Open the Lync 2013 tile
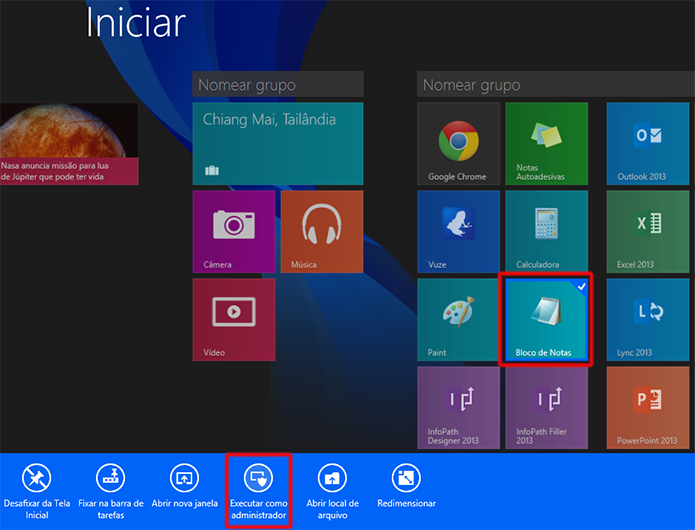Screen dimensions: 695x530 pyautogui.click(x=648, y=320)
